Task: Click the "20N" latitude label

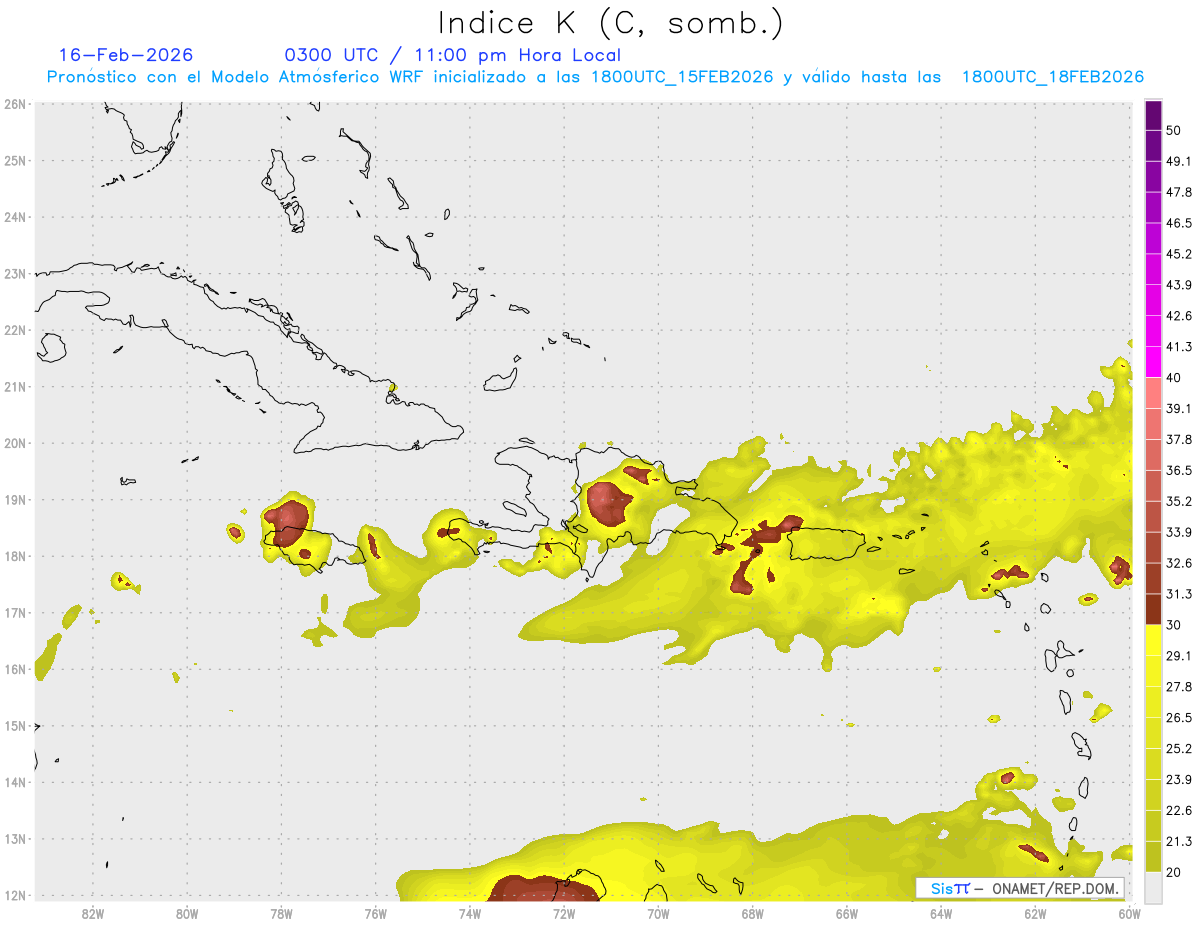Action: click(x=15, y=443)
